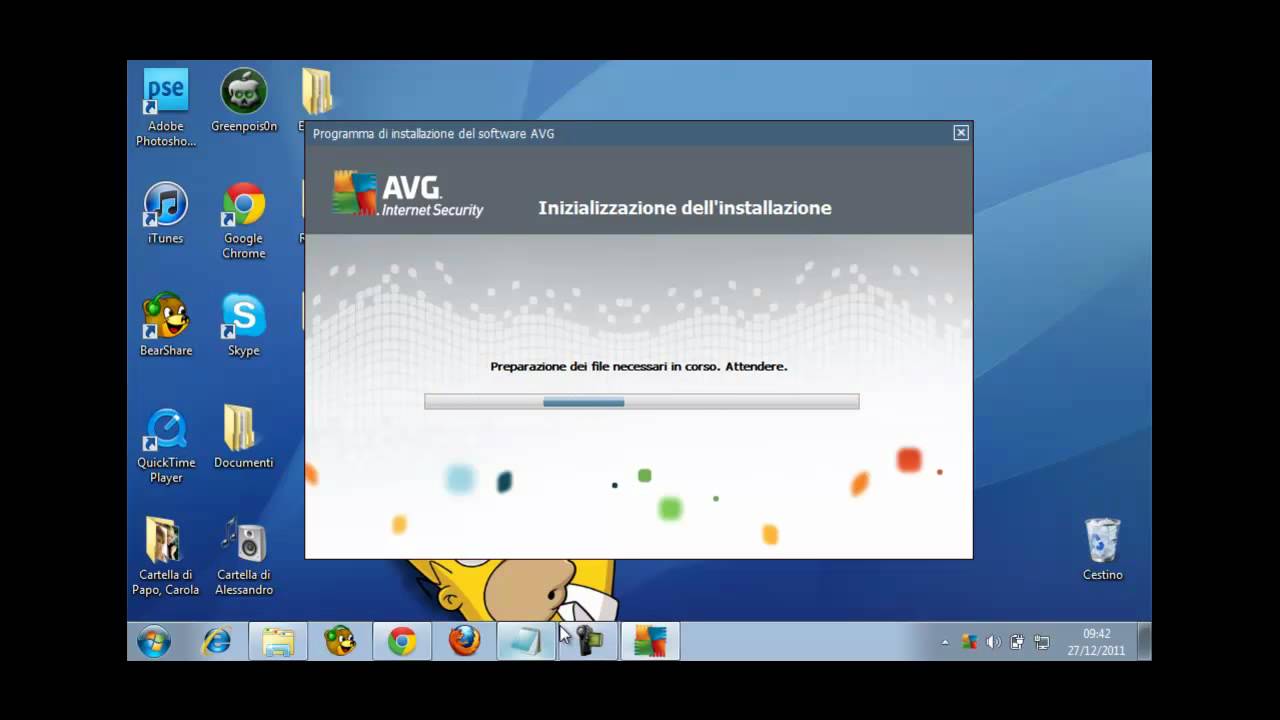Open the Adobe Photoshop Elements desktop shortcut
This screenshot has width=1280, height=720.
(x=166, y=107)
